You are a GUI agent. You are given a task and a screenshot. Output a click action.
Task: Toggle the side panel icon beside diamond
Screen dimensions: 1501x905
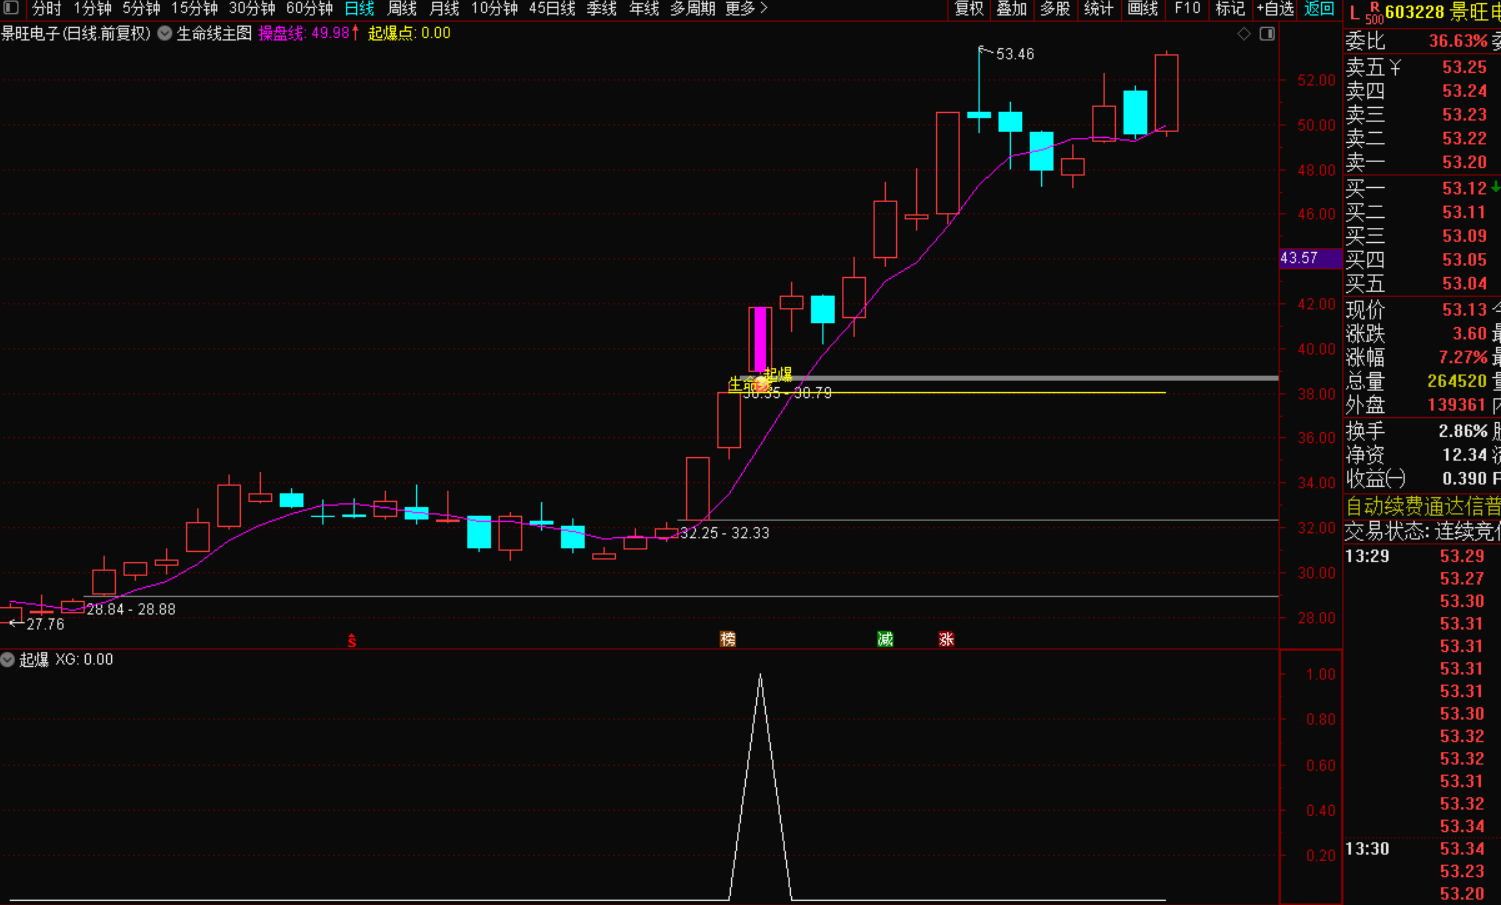click(x=1267, y=34)
